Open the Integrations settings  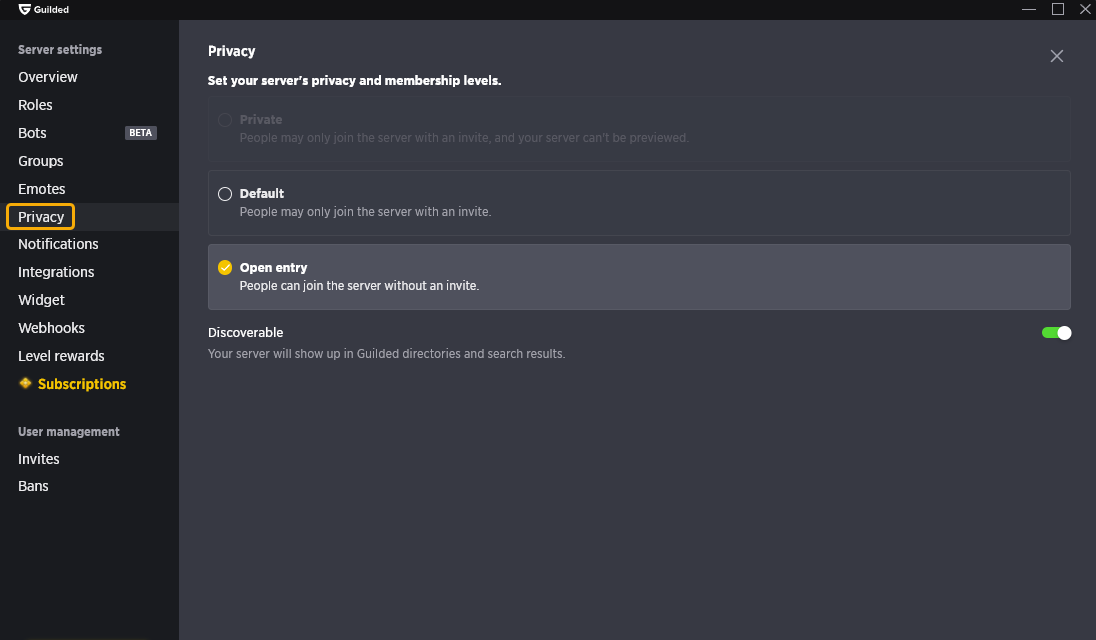click(x=56, y=272)
